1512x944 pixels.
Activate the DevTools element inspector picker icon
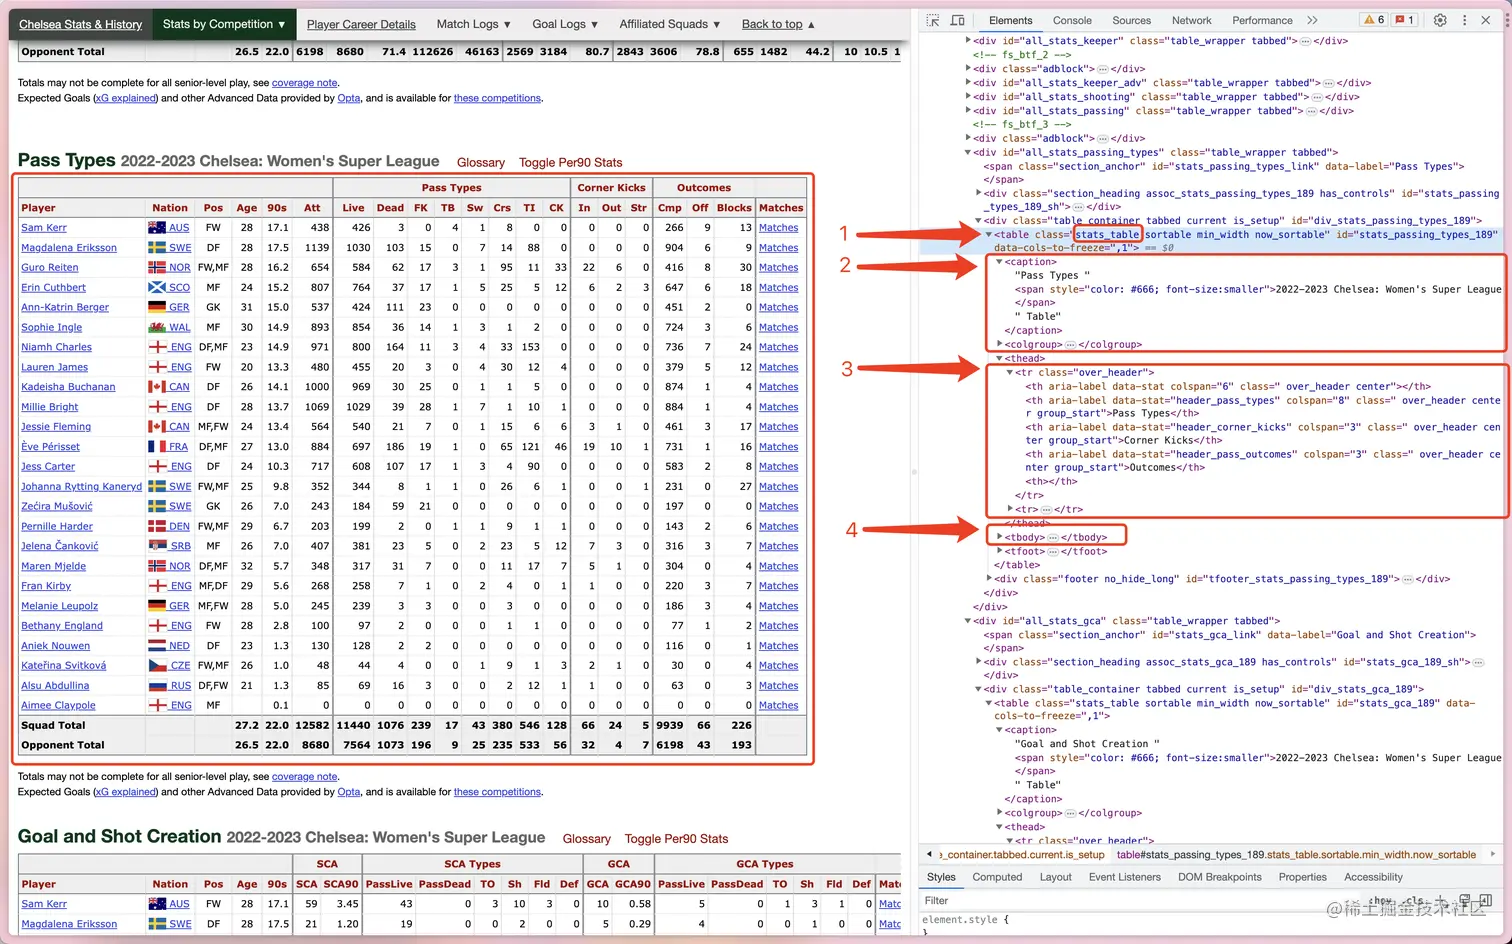tap(933, 20)
